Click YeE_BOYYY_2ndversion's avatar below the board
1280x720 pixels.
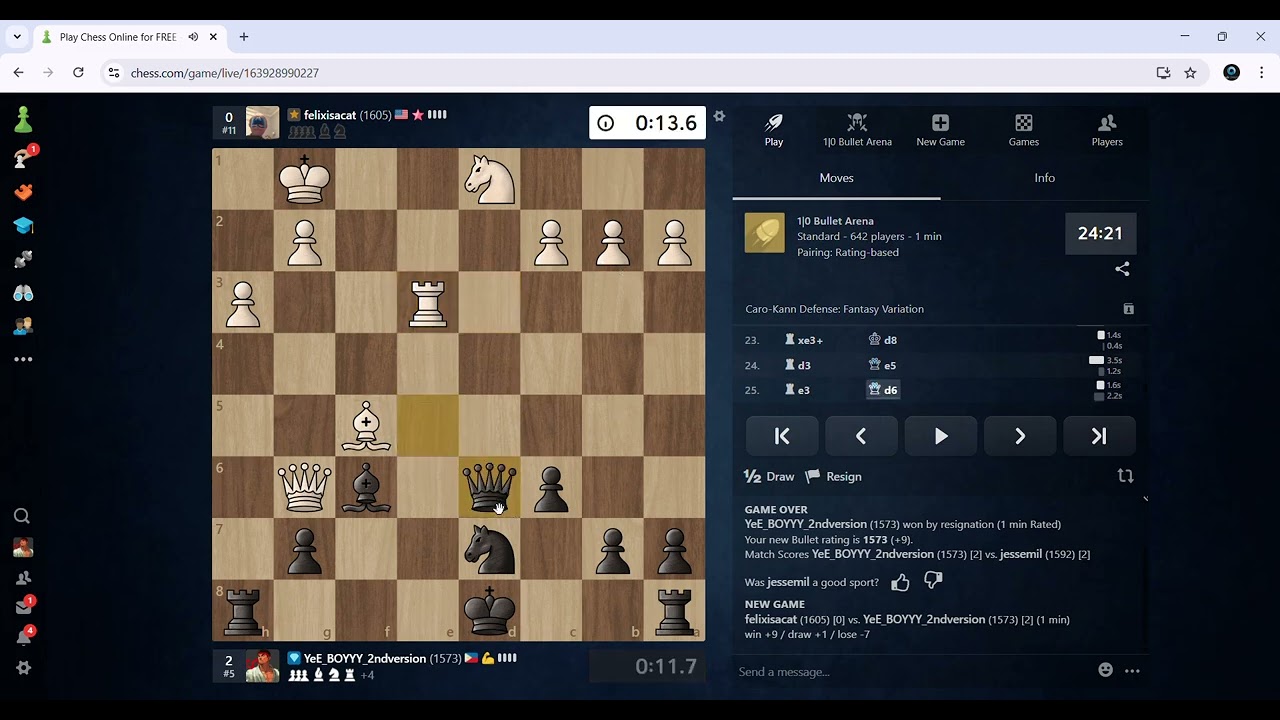tap(262, 666)
